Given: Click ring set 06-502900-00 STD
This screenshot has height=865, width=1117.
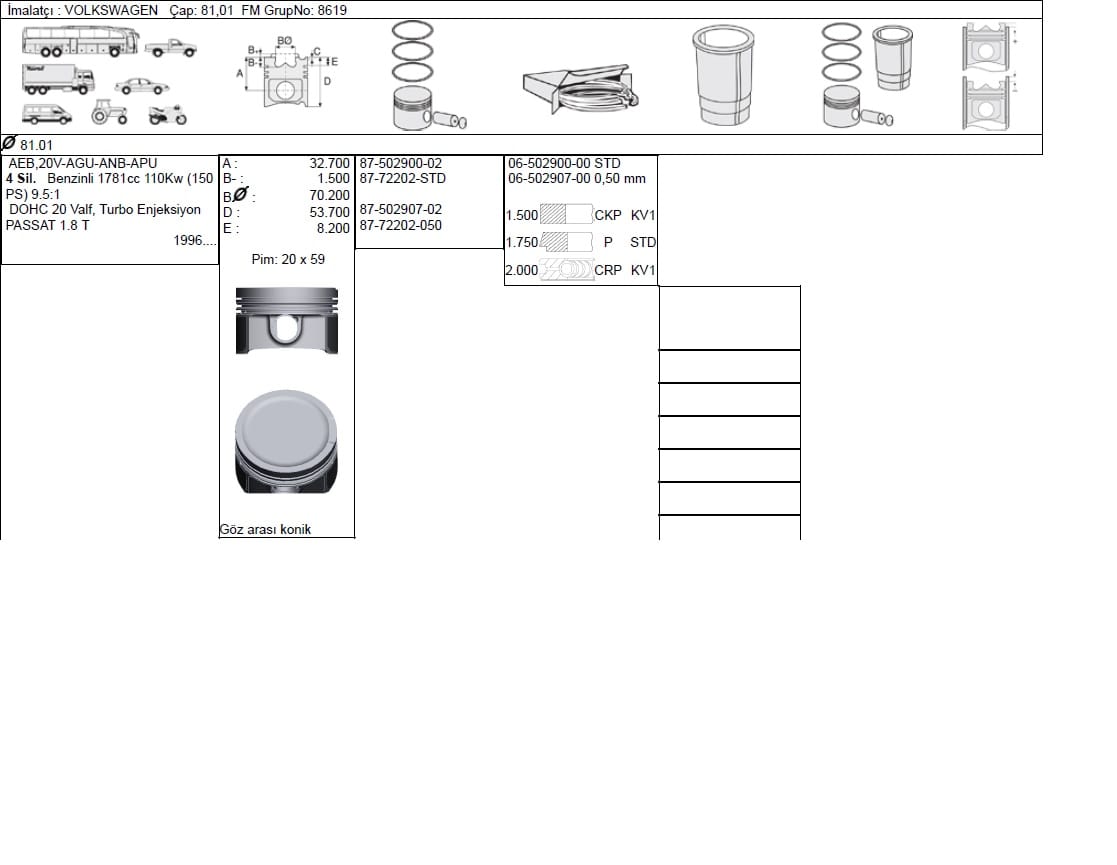Looking at the screenshot, I should (x=564, y=163).
